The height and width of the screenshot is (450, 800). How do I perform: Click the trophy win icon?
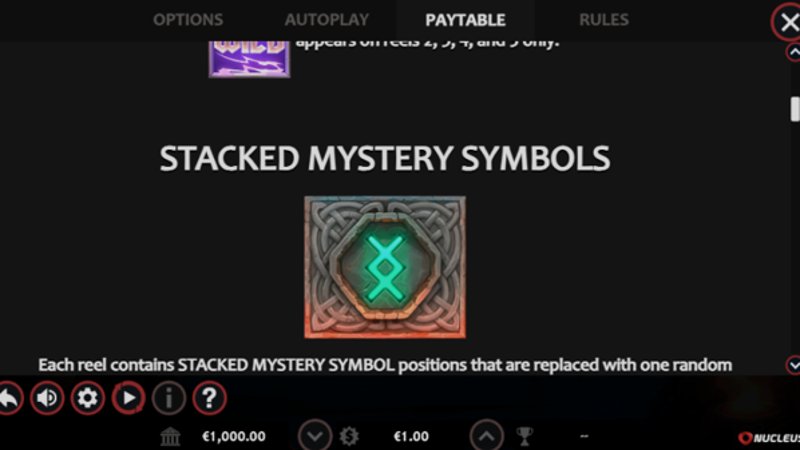pos(524,437)
